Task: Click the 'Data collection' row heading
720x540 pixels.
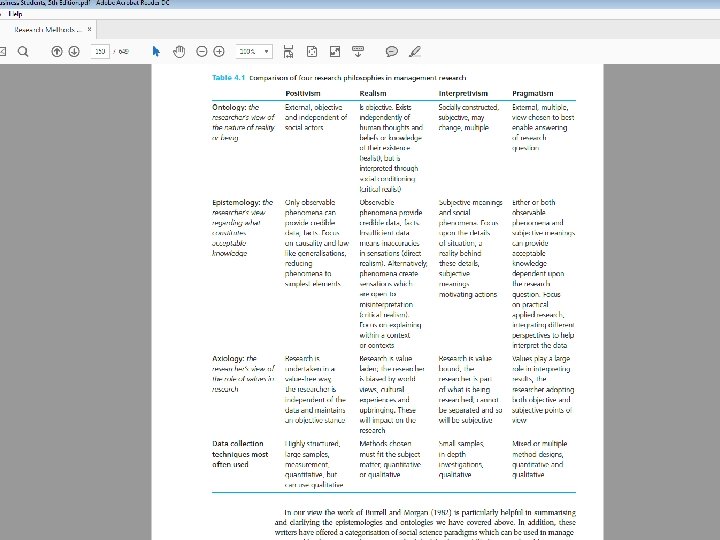Action: (x=238, y=444)
